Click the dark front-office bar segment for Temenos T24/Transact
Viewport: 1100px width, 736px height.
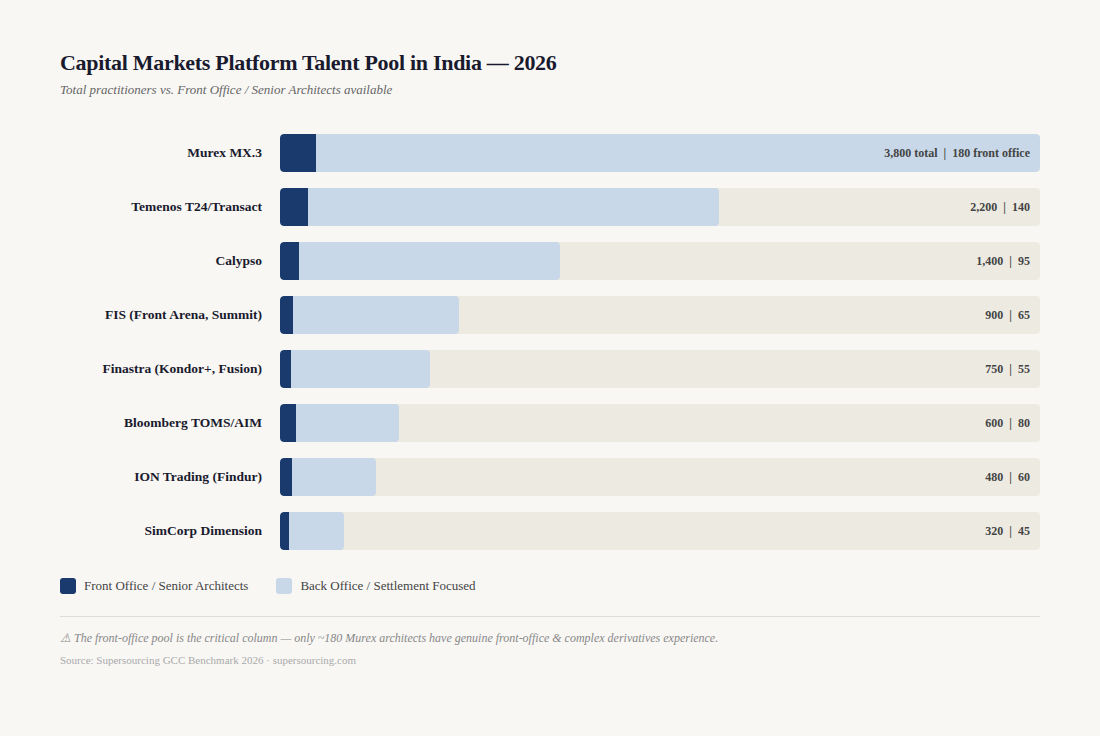pyautogui.click(x=294, y=207)
